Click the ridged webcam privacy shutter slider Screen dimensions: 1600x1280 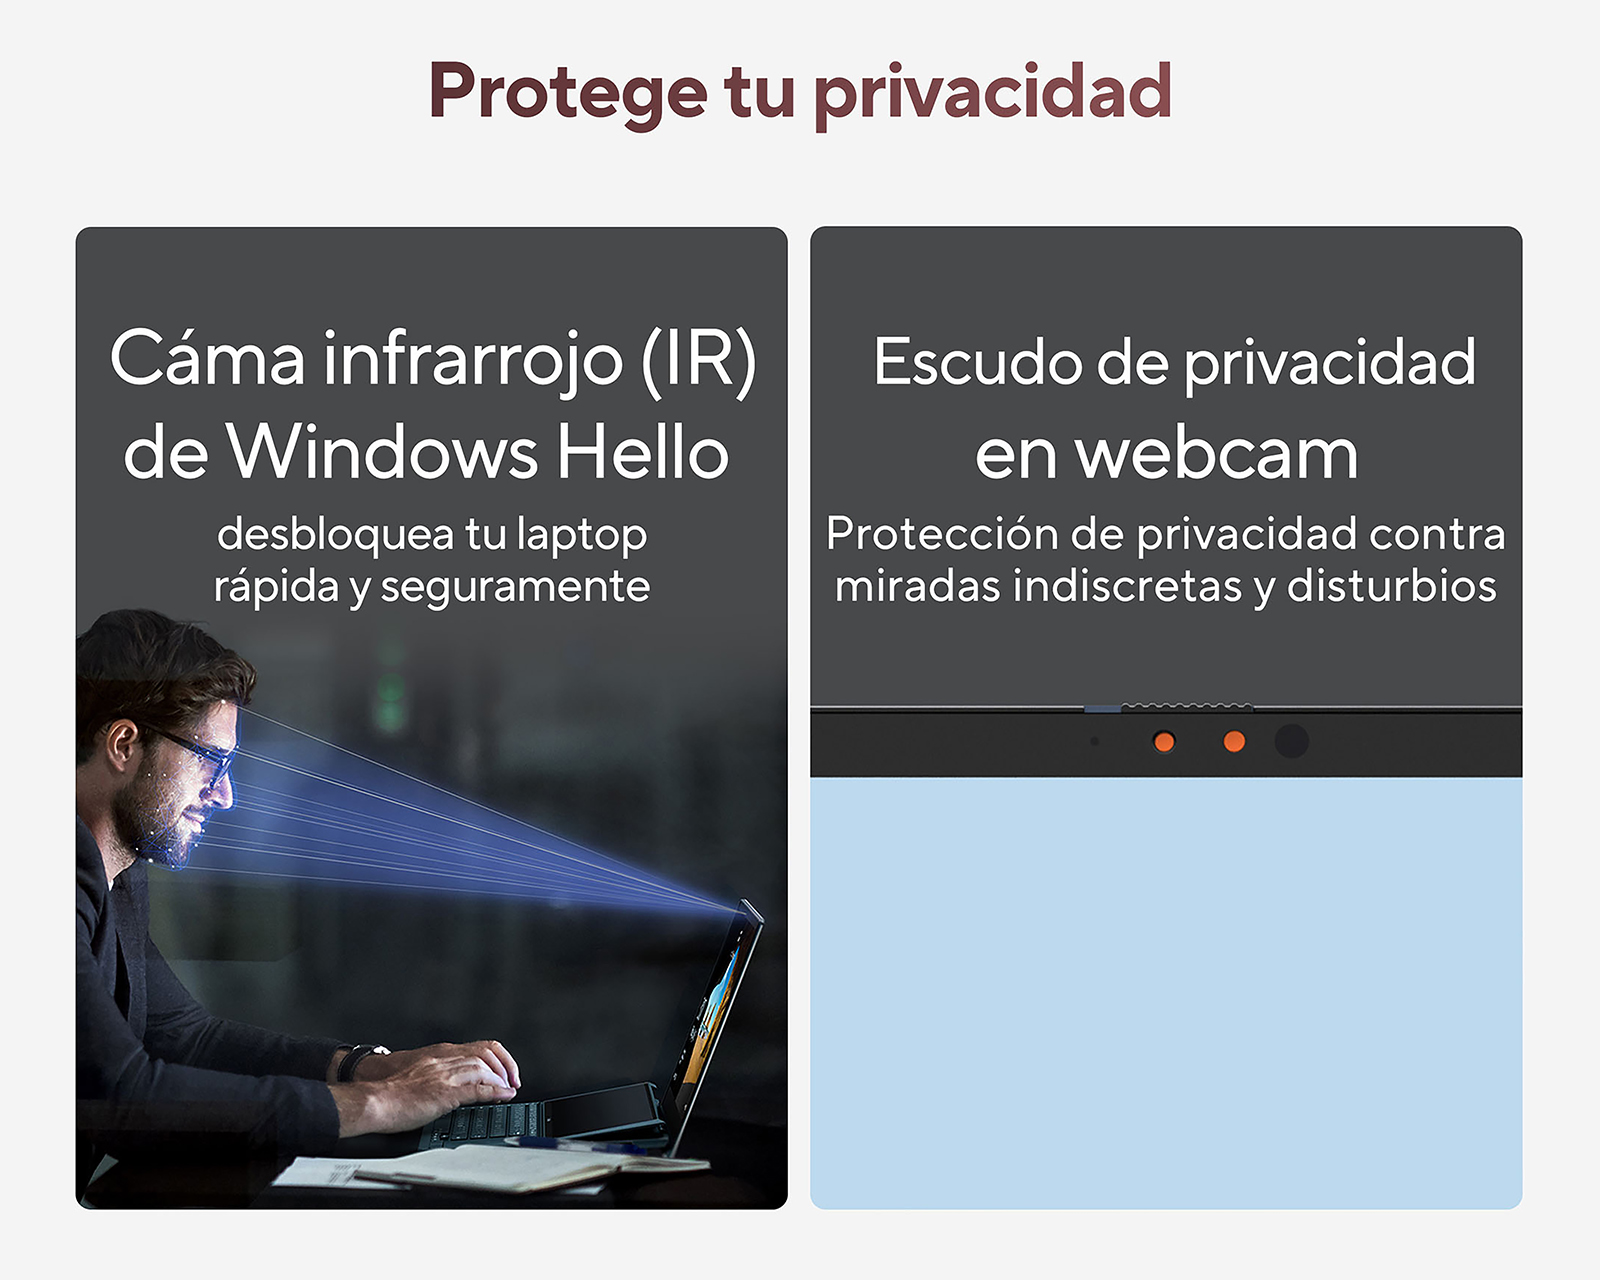click(1186, 708)
